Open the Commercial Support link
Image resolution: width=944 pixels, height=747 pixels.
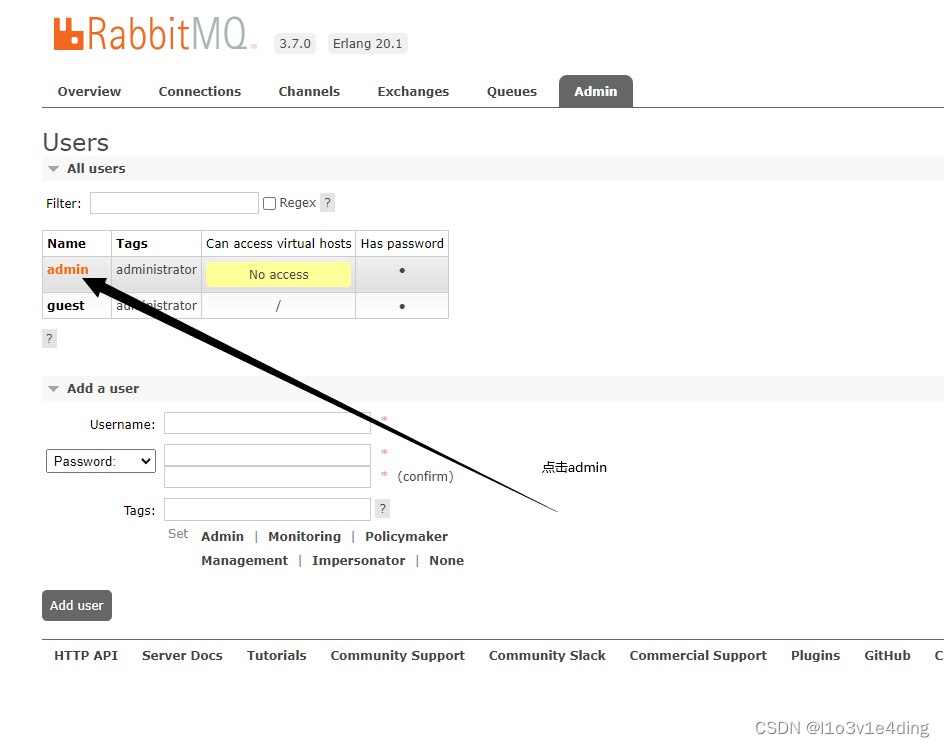(698, 656)
